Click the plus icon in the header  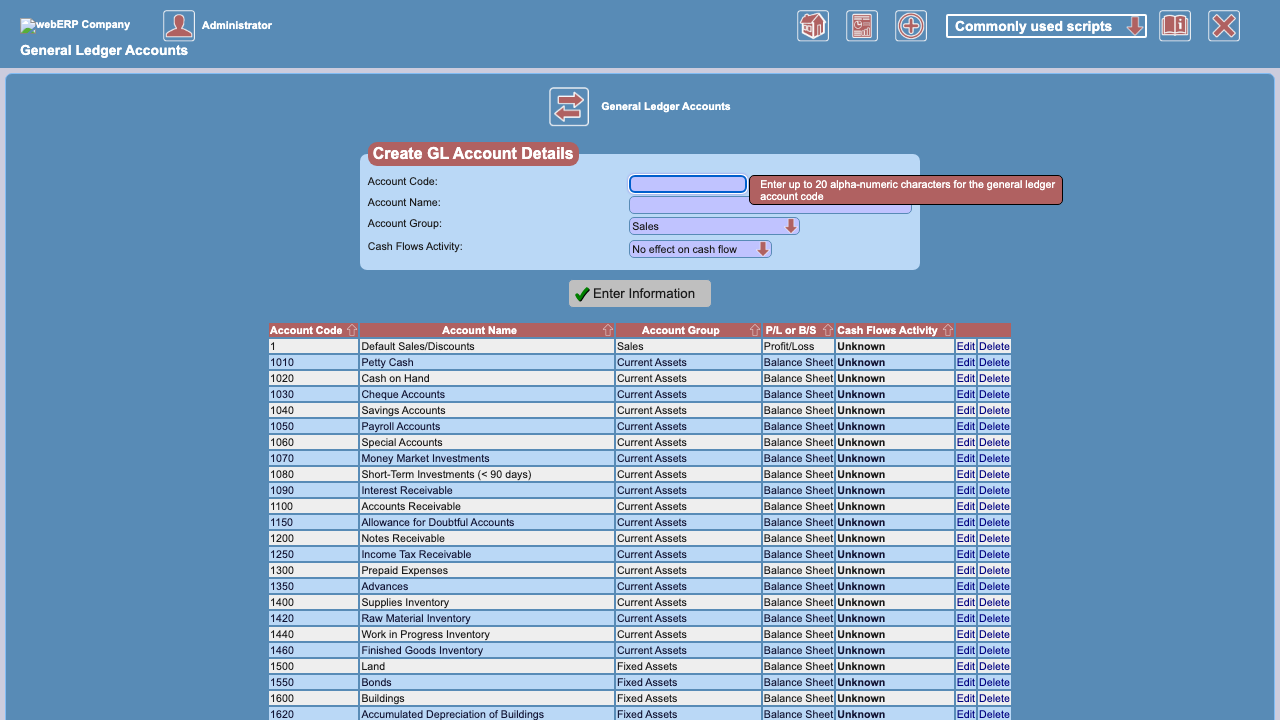911,26
